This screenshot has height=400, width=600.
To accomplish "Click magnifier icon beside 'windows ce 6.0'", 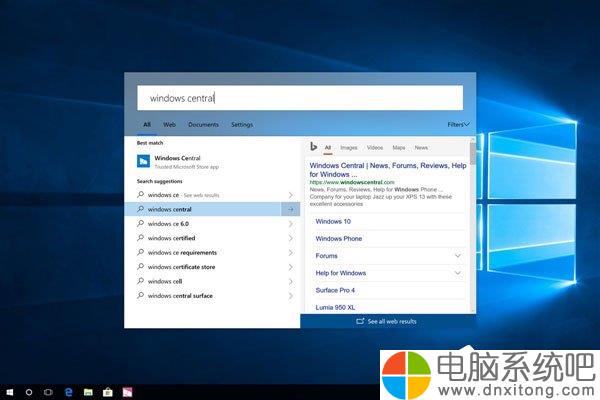I will [140, 224].
